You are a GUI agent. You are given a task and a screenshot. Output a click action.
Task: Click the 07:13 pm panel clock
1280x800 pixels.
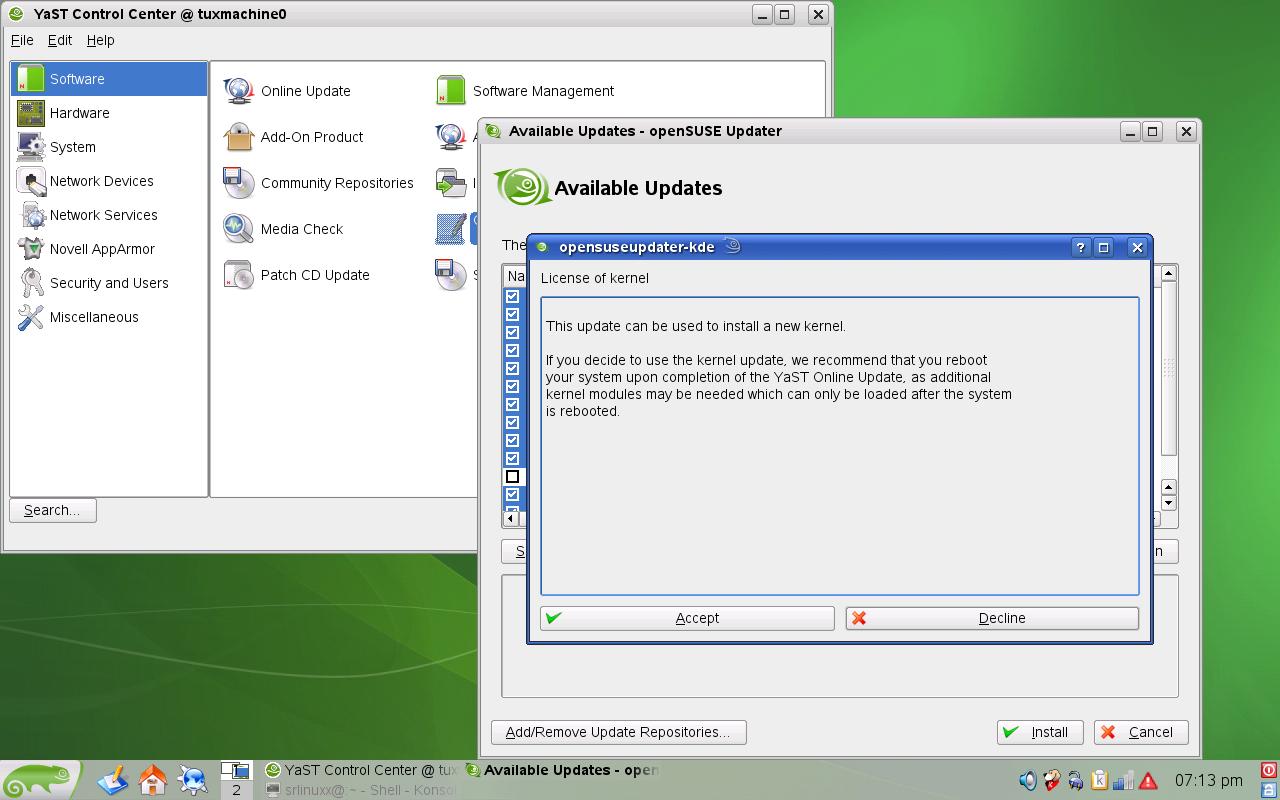pos(1208,780)
